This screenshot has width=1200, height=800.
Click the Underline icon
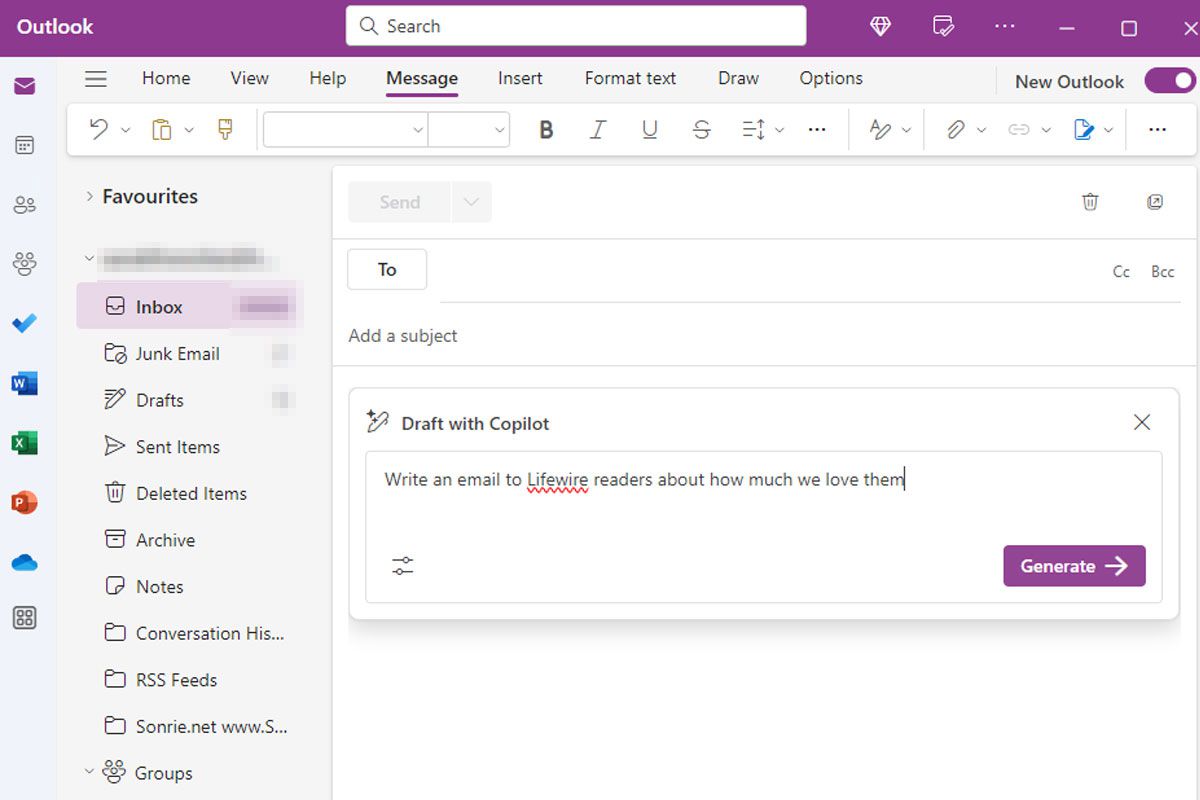click(650, 130)
